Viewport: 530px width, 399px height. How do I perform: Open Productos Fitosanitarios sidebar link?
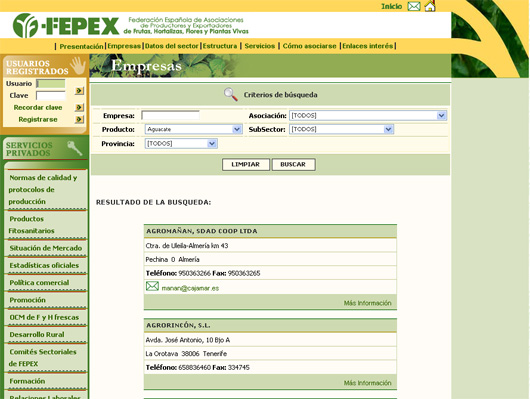[x=31, y=225]
